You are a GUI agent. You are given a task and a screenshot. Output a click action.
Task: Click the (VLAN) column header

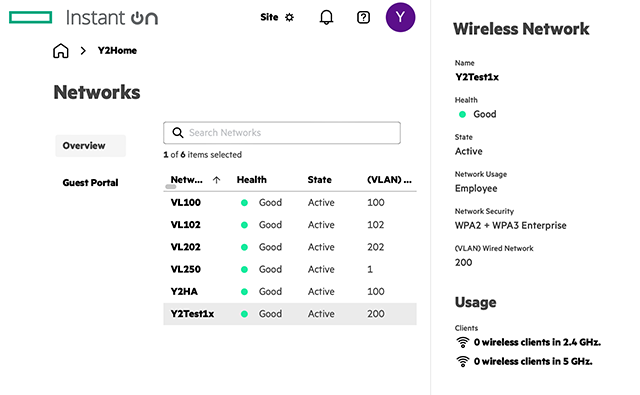coord(389,180)
